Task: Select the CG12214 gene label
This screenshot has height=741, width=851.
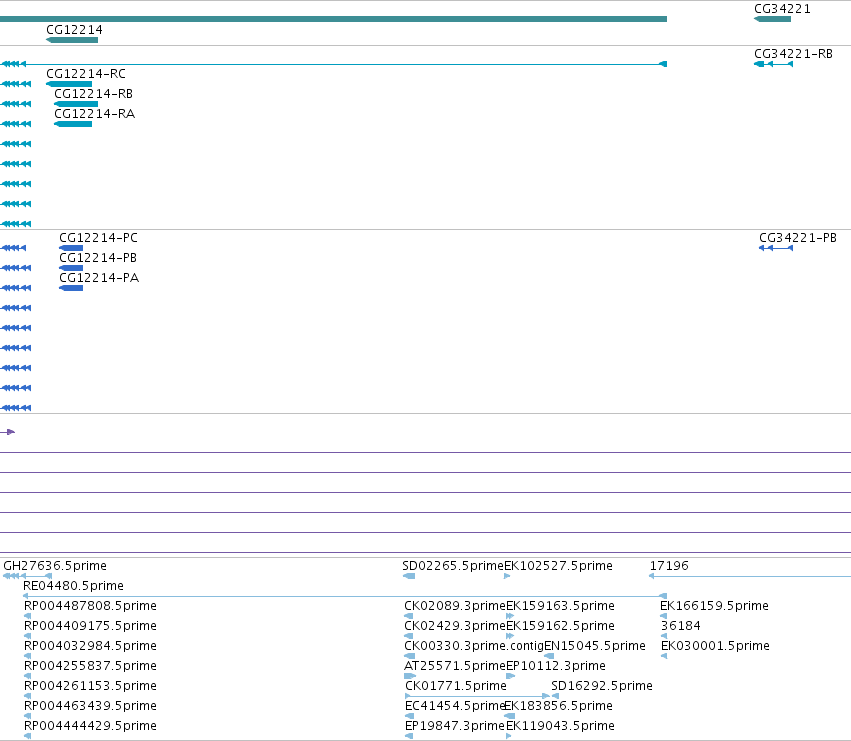Action: pos(74,30)
